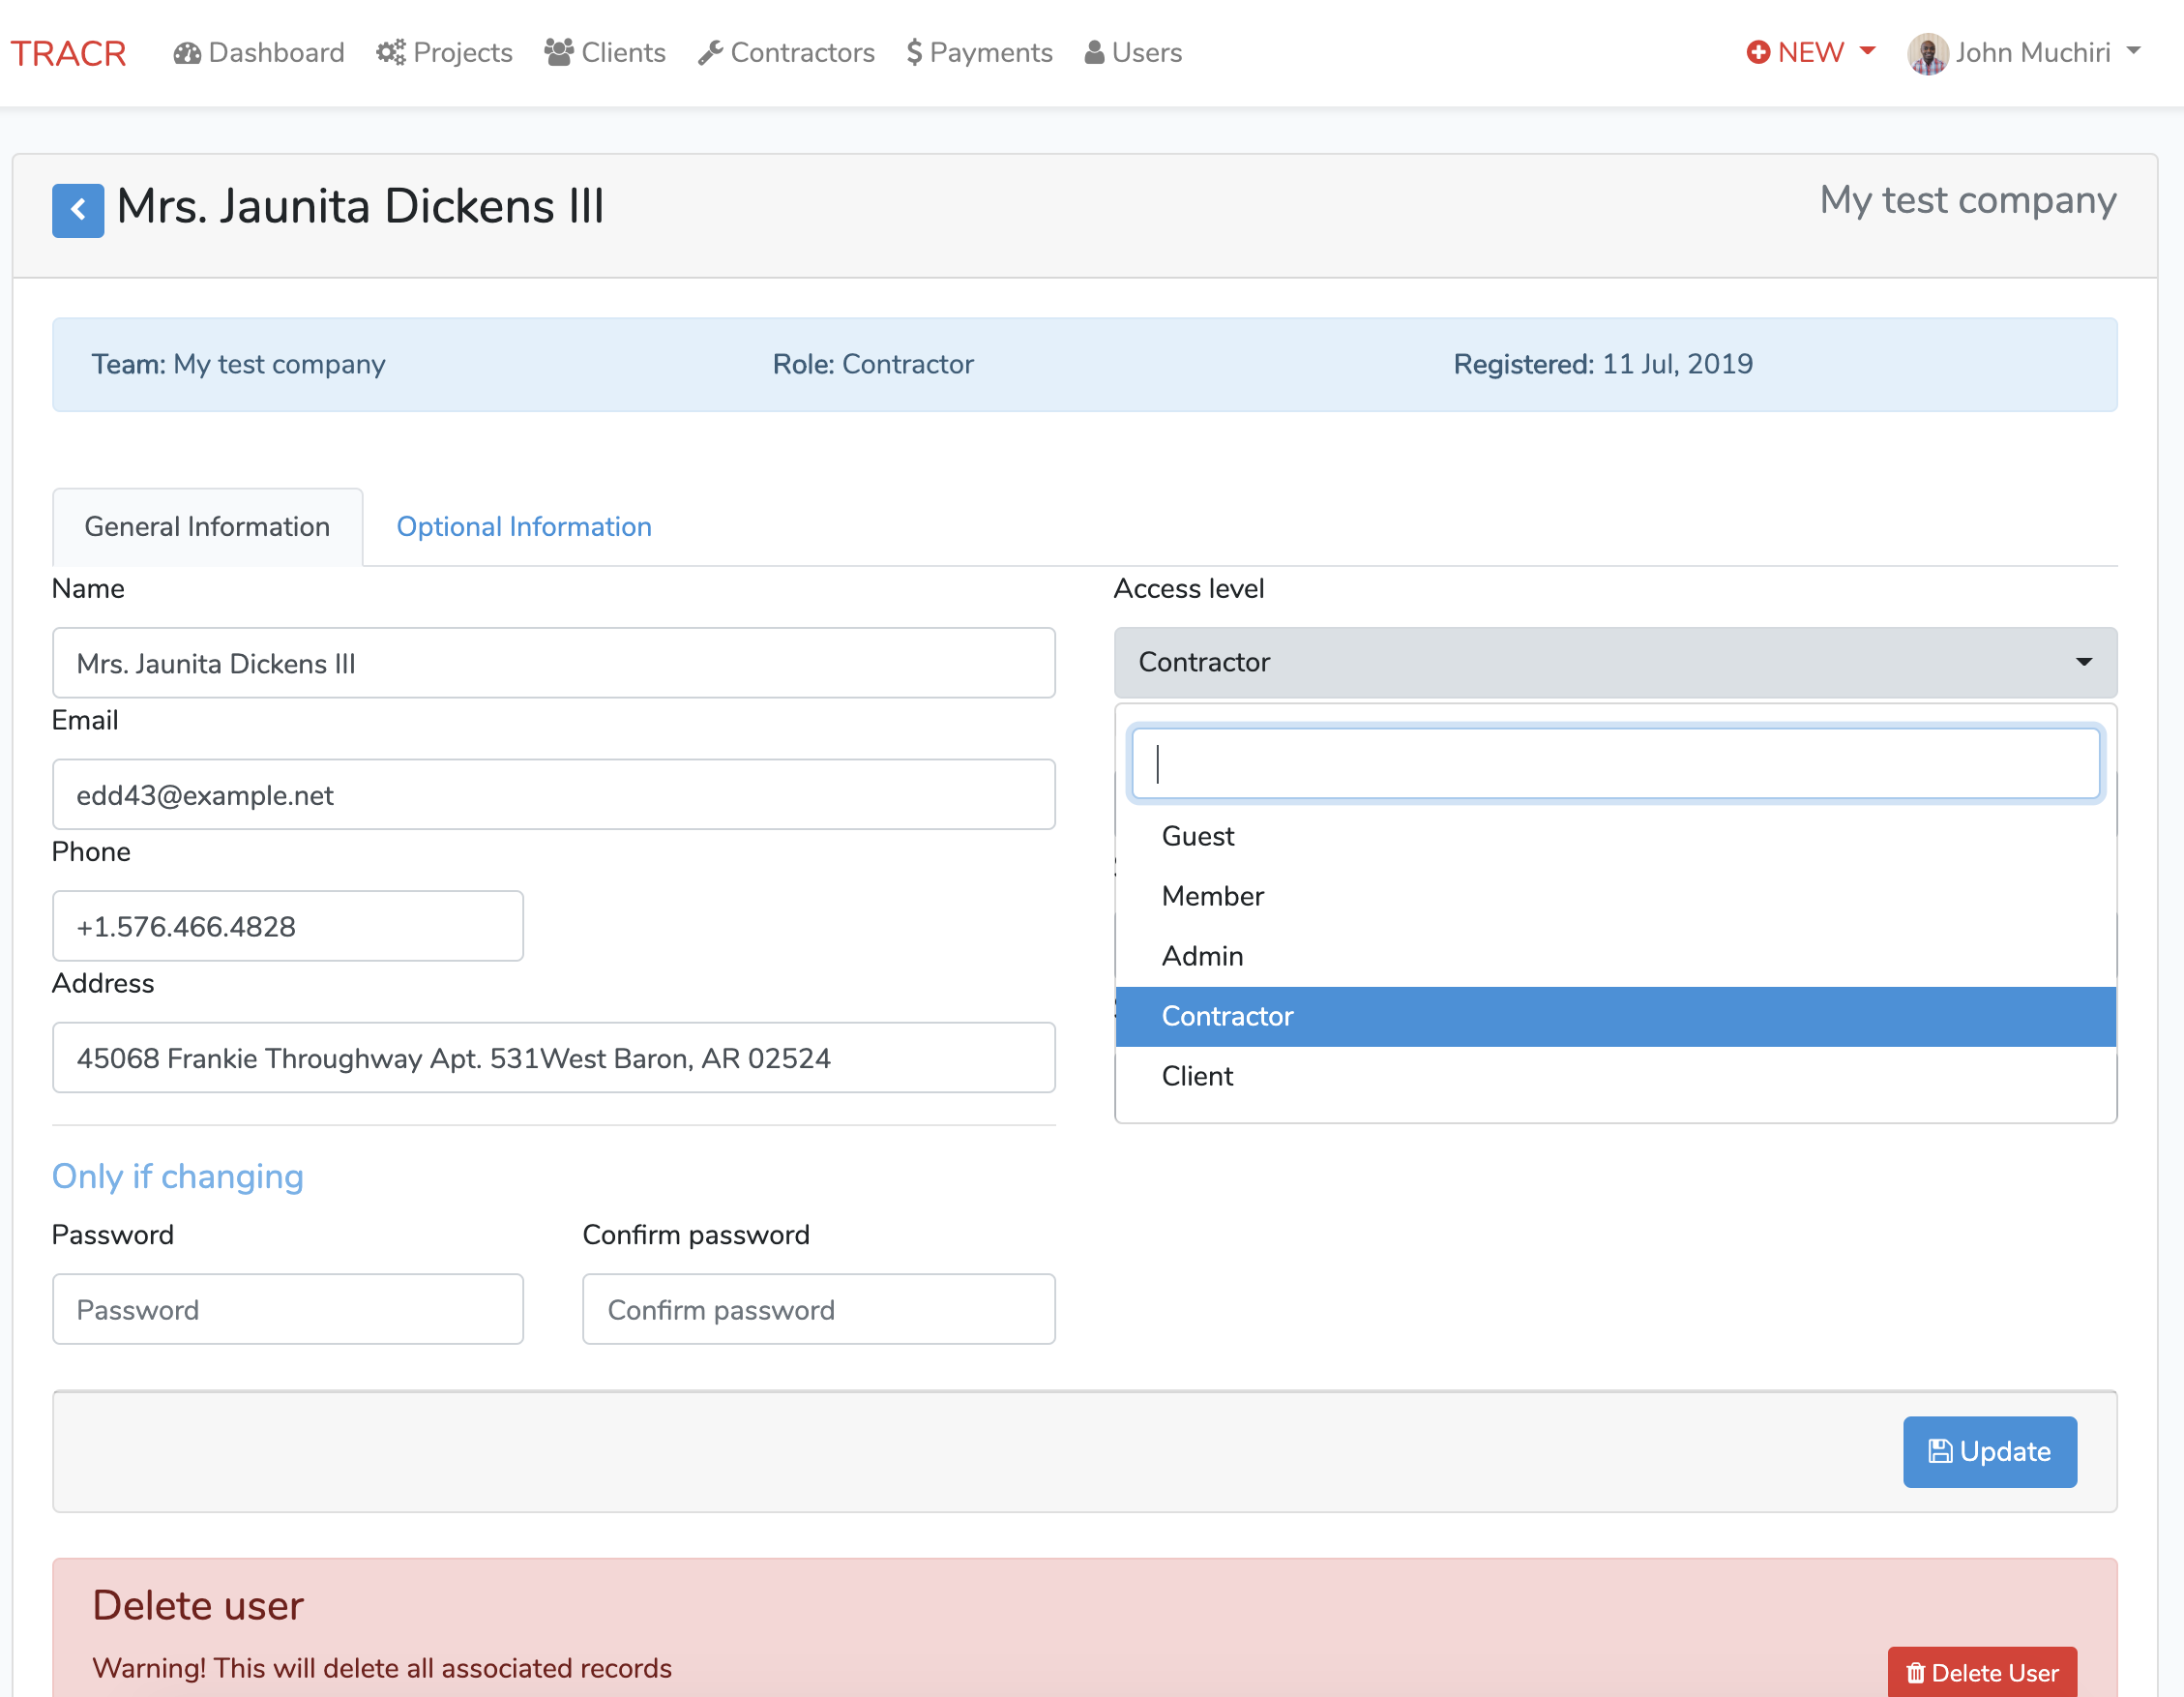Select the General Information tab

pyautogui.click(x=206, y=526)
